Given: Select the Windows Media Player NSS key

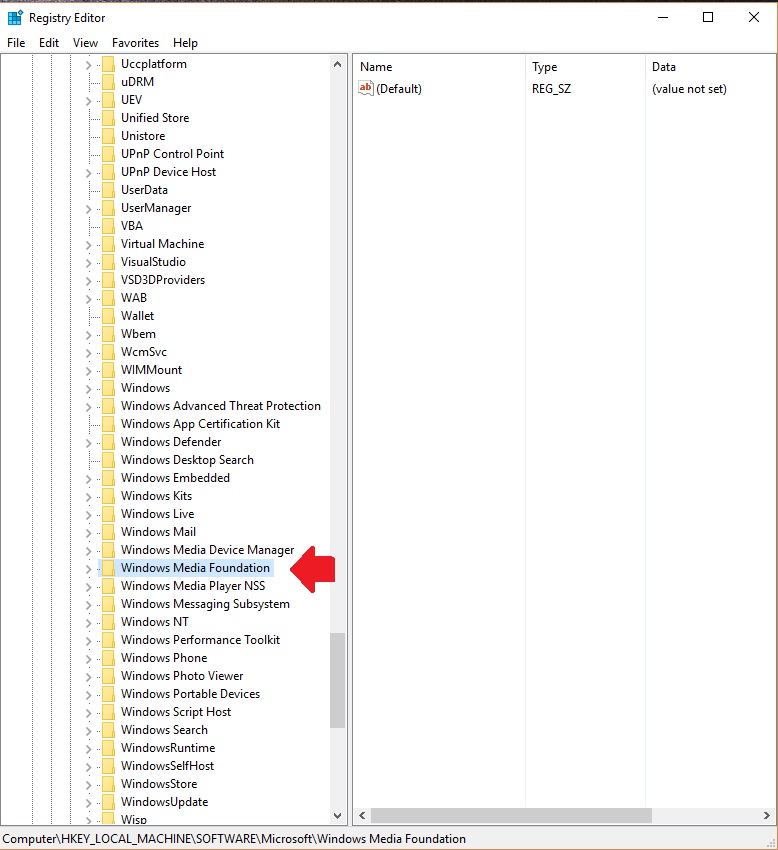Looking at the screenshot, I should pos(193,586).
